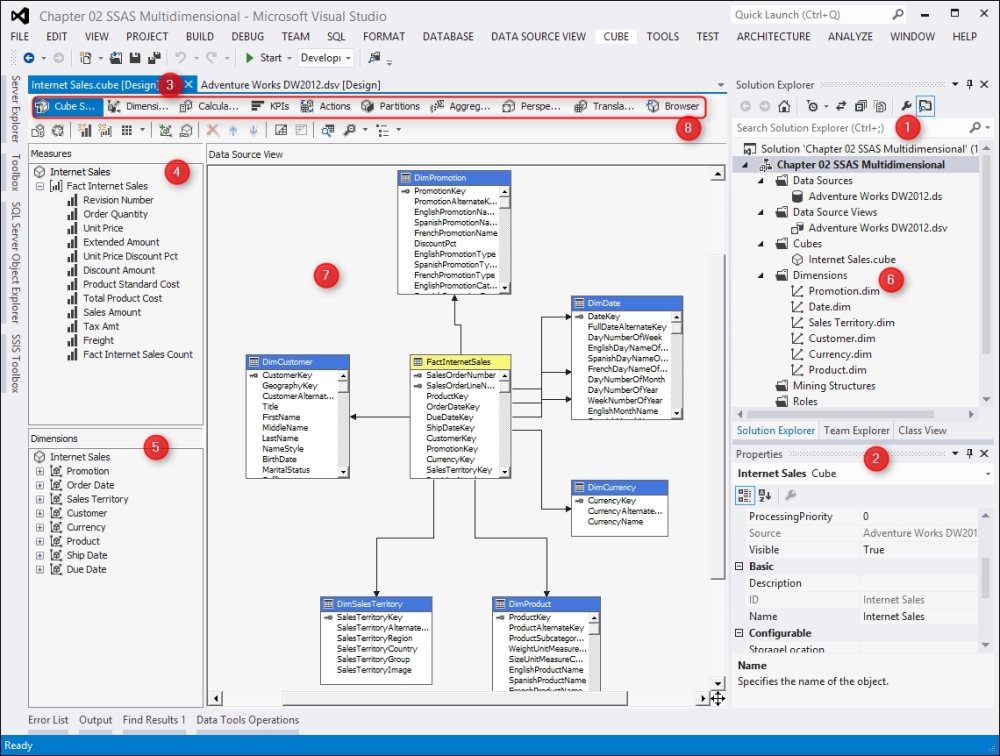Switch to the Team Explorer tab

pyautogui.click(x=856, y=431)
